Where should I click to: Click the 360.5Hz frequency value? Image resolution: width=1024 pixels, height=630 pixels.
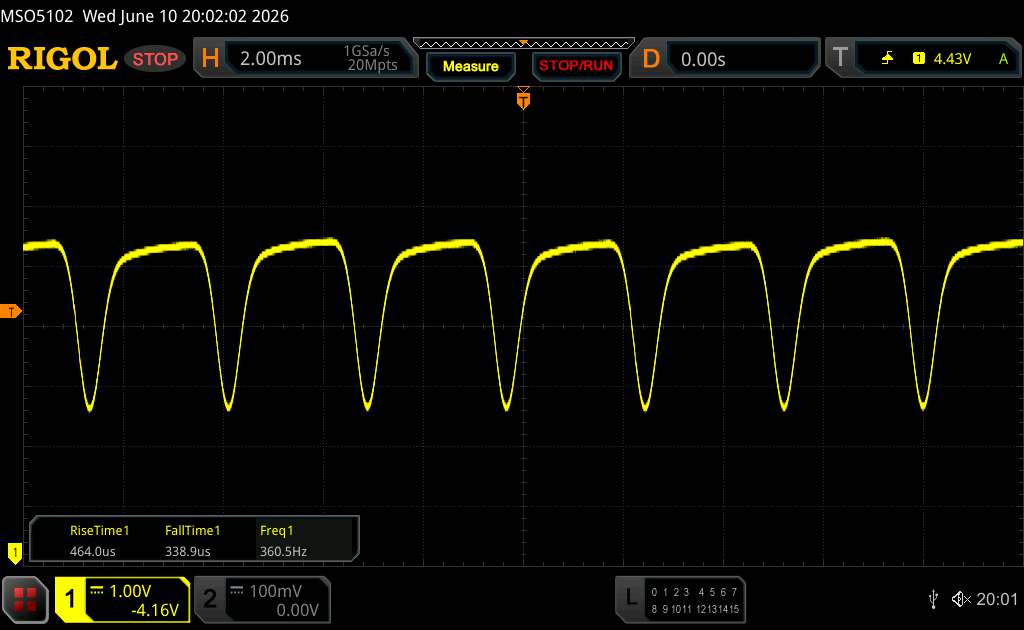coord(283,552)
